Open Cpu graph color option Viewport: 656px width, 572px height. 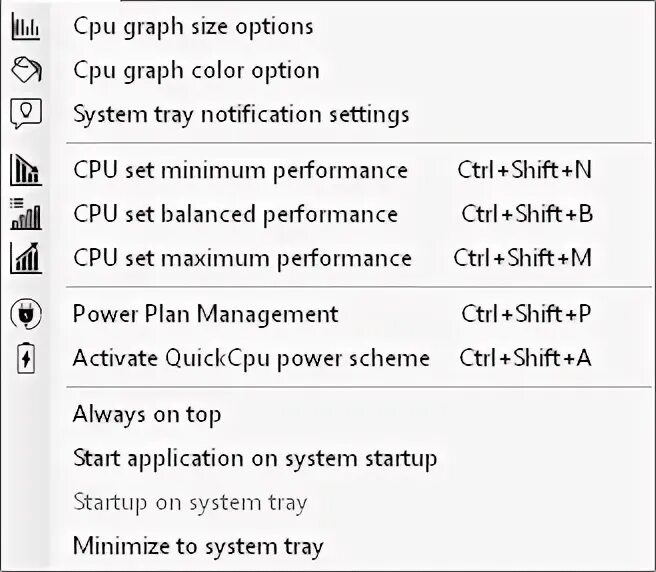click(x=196, y=70)
